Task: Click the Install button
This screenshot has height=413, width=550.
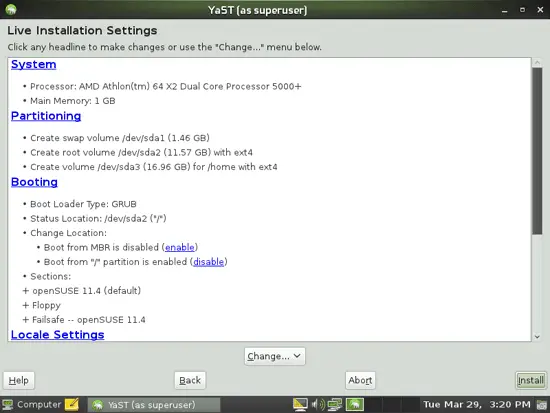Action: (x=531, y=380)
